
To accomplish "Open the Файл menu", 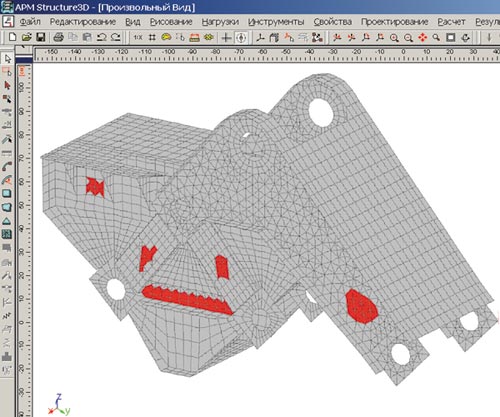I will (x=30, y=22).
